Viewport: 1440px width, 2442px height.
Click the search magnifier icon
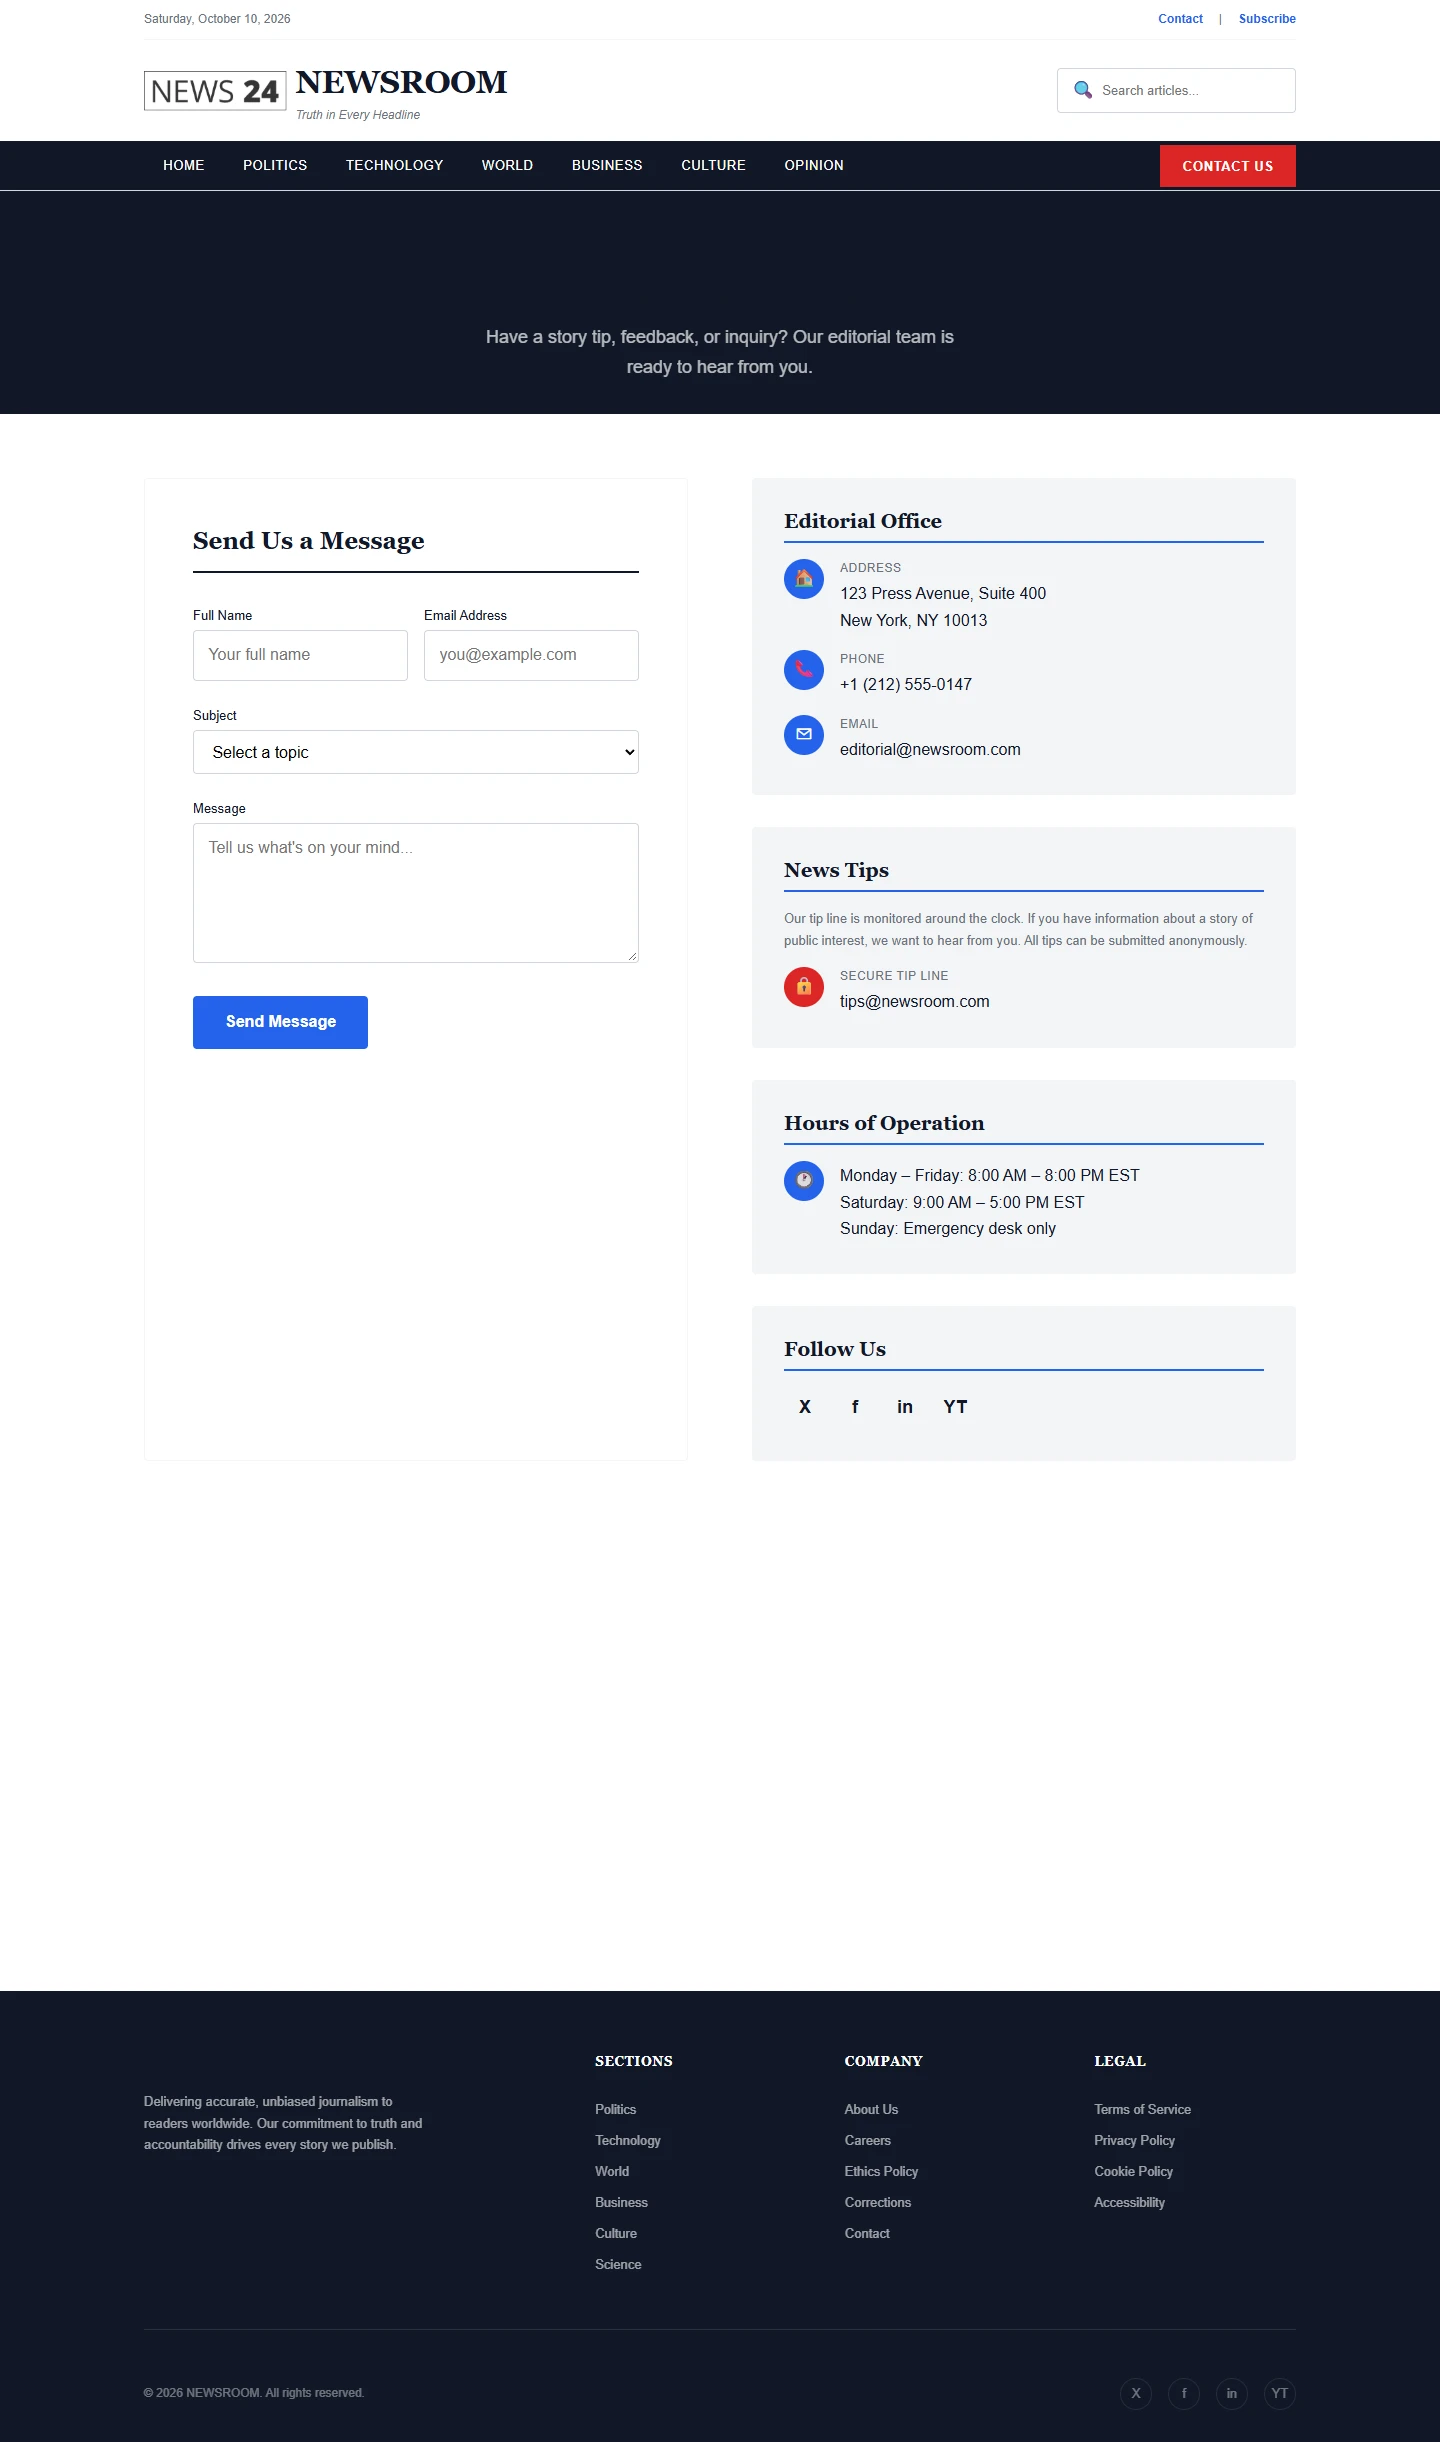[1082, 90]
